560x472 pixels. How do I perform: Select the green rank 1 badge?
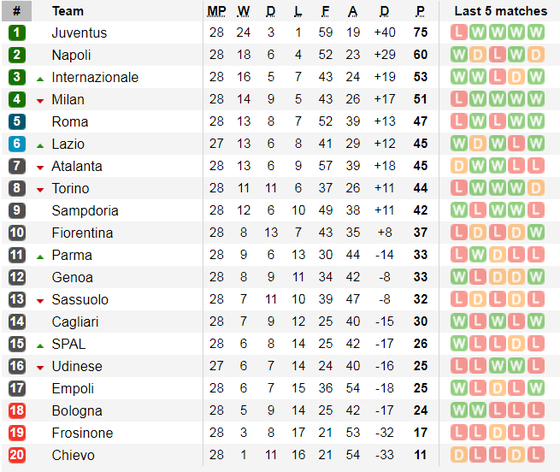click(17, 32)
